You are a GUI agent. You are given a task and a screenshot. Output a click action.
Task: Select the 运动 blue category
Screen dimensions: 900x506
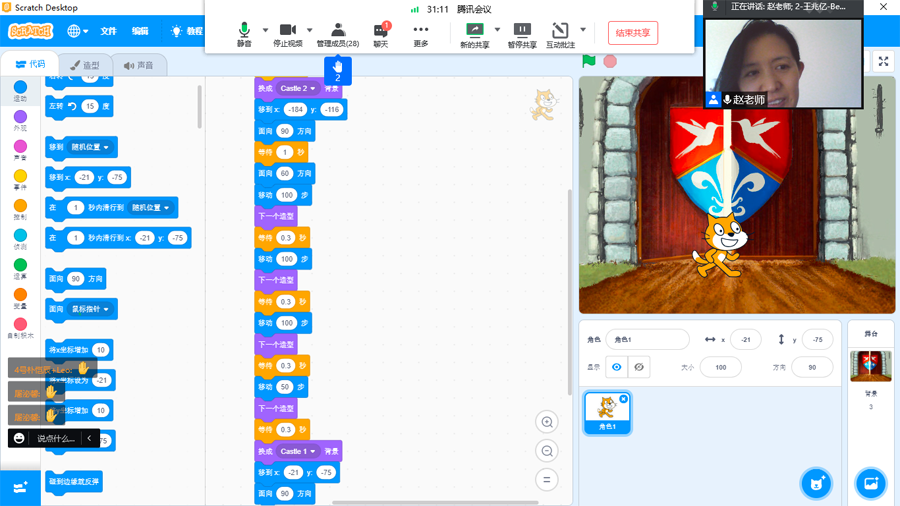click(20, 91)
